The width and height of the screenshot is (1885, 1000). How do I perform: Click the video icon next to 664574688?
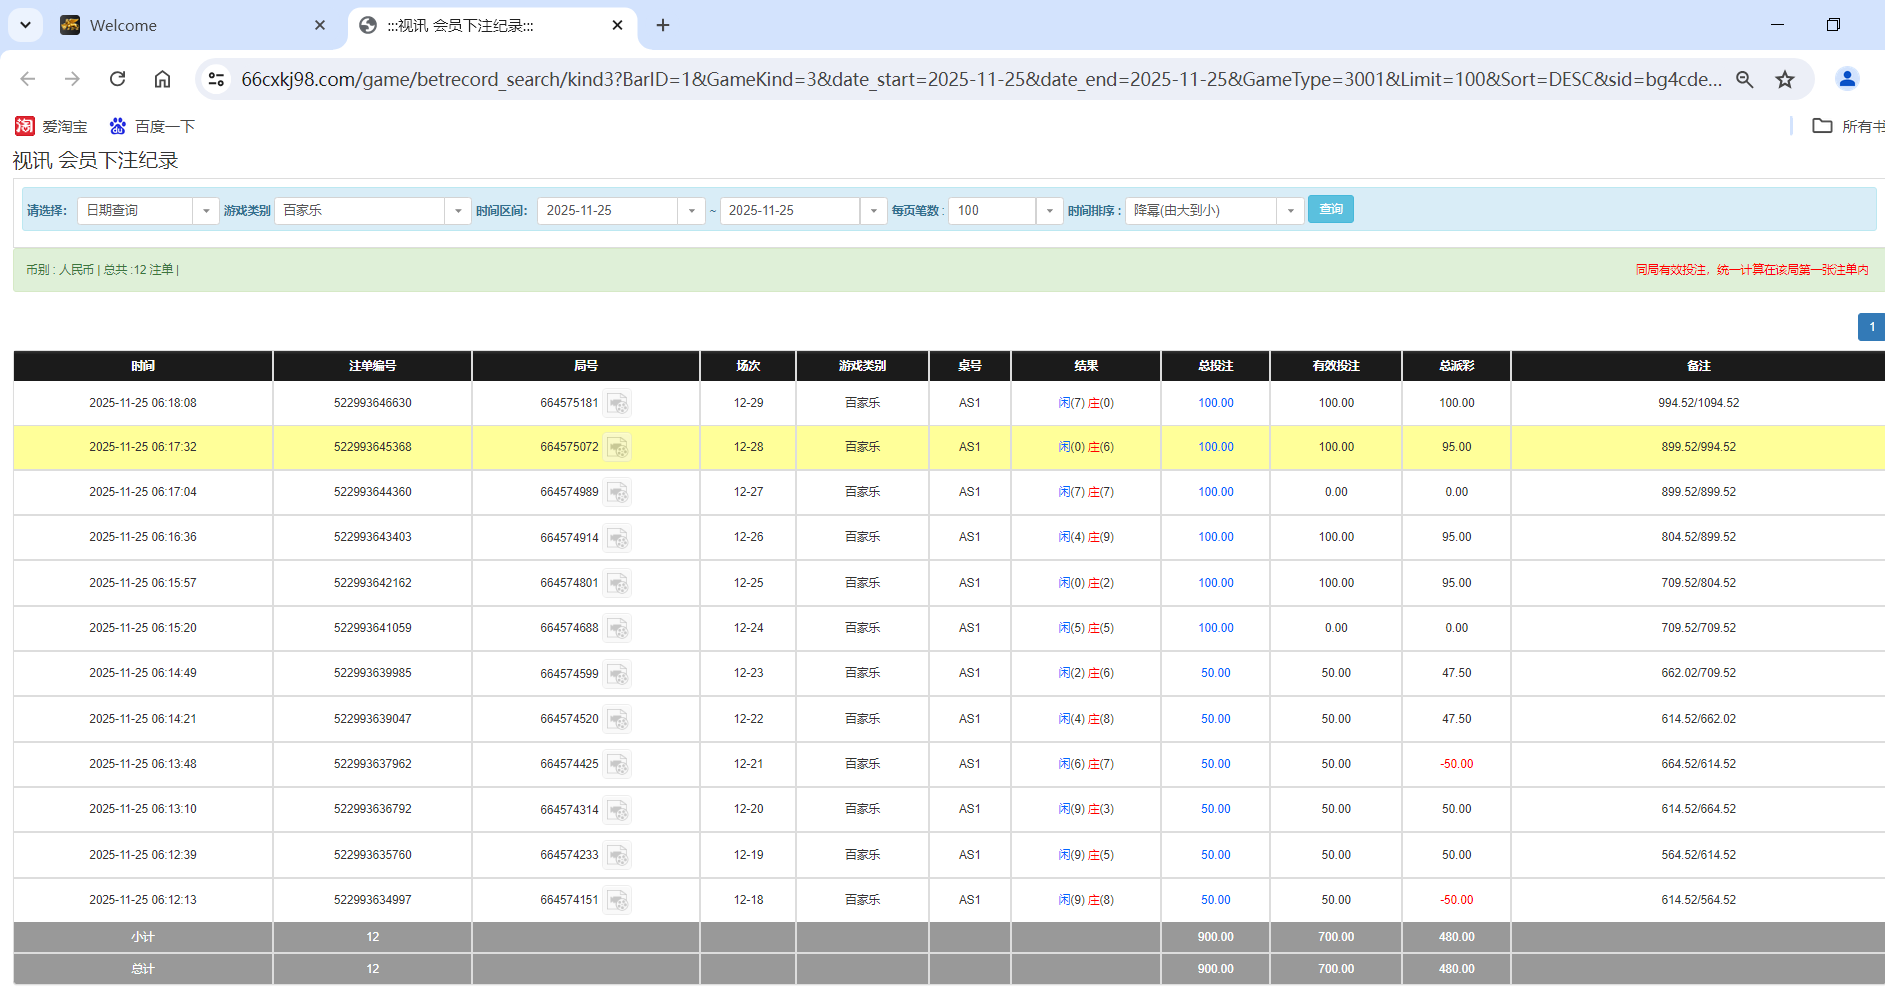[619, 628]
